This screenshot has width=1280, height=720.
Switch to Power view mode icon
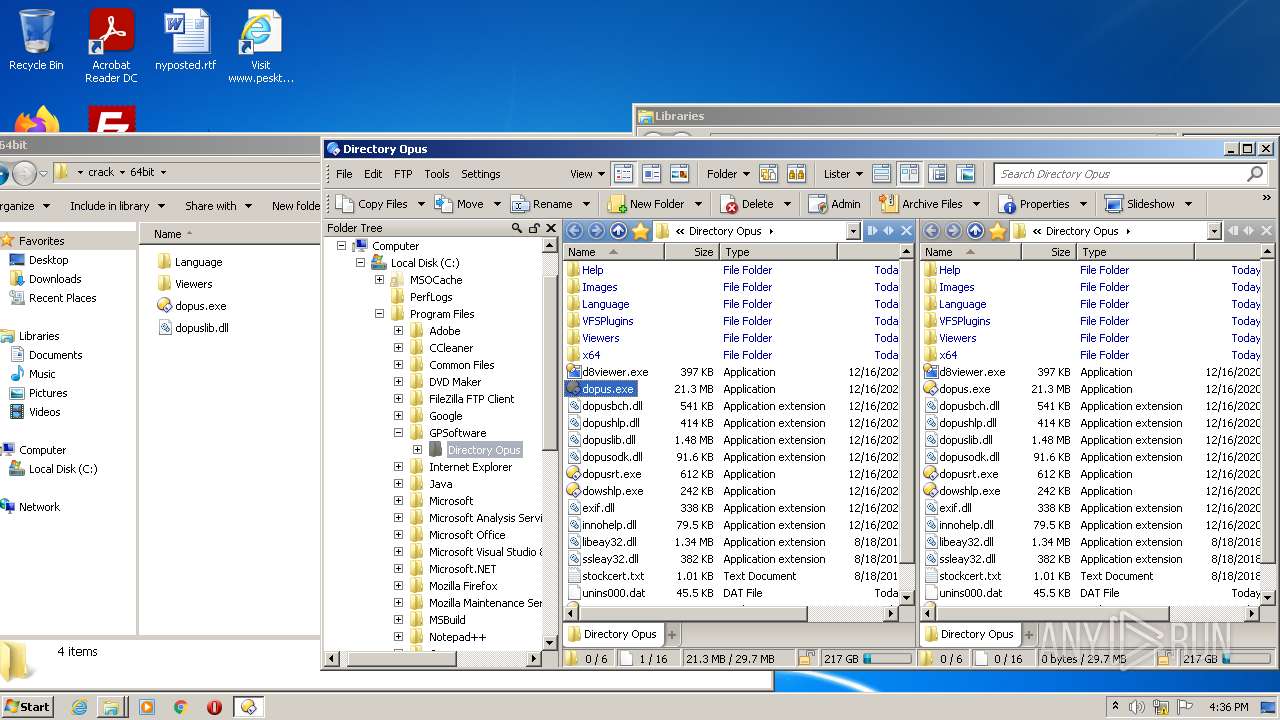click(651, 174)
